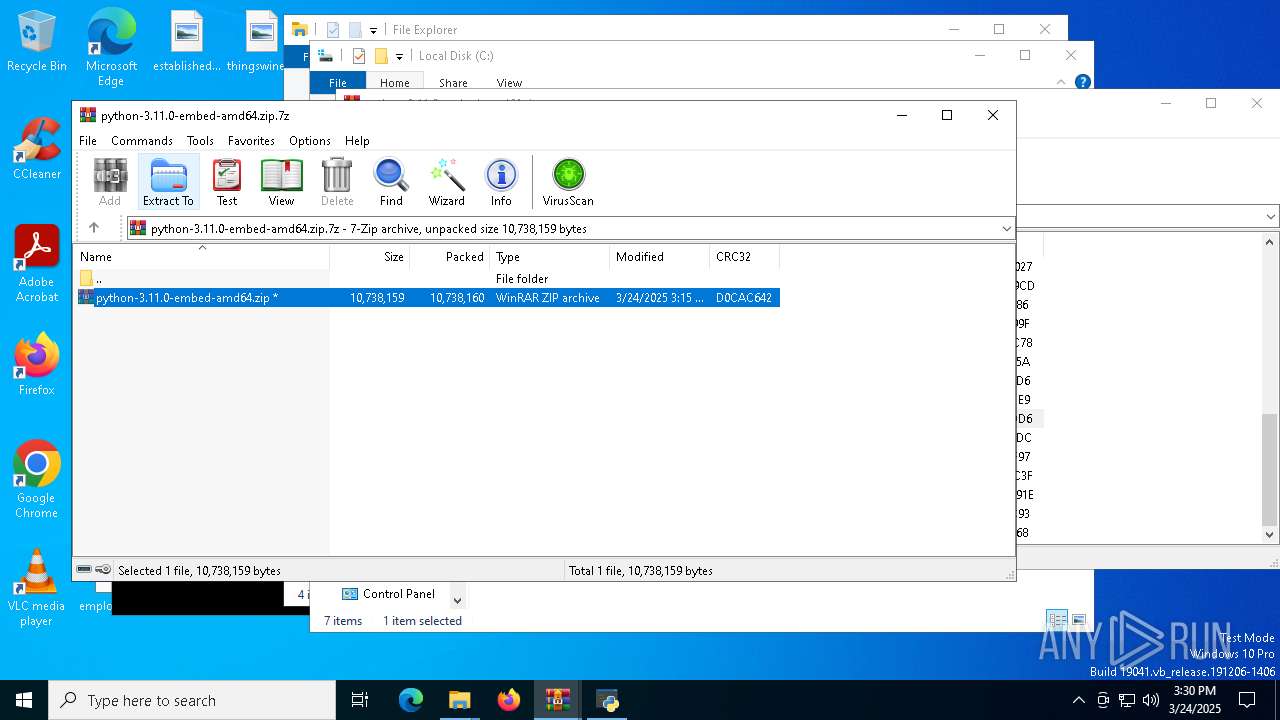Click the taskbar search box
1280x720 pixels.
(x=192, y=700)
